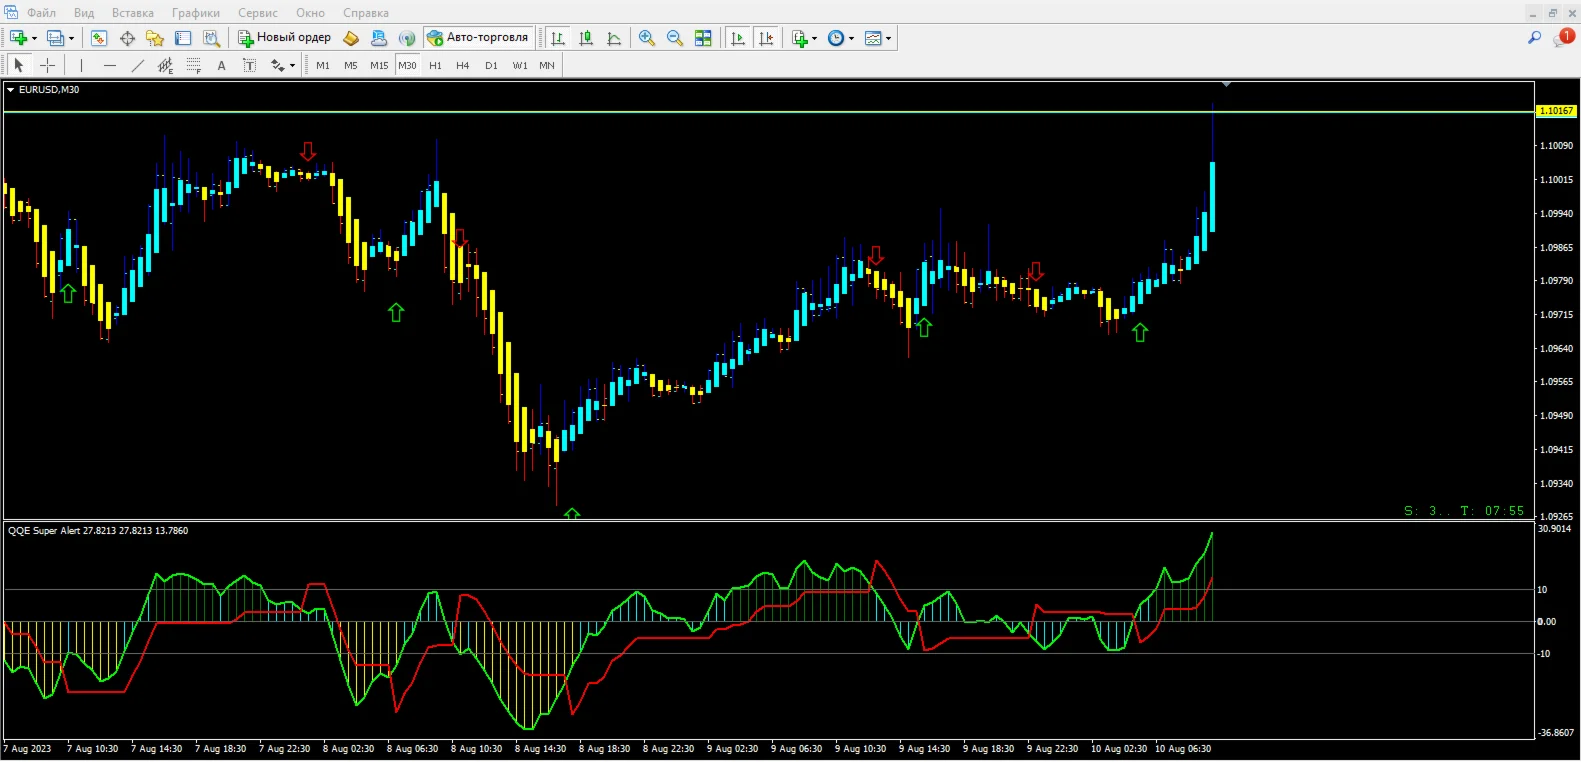Toggle the Авто-торговля button
Screen dimensions: 1581x762
[478, 38]
